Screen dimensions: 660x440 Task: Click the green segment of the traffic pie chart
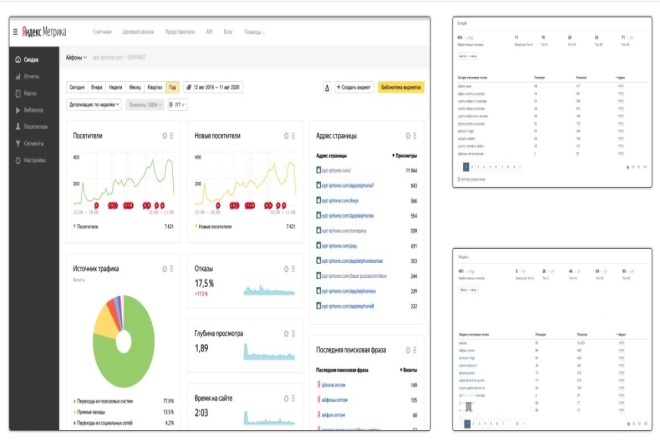click(x=135, y=362)
